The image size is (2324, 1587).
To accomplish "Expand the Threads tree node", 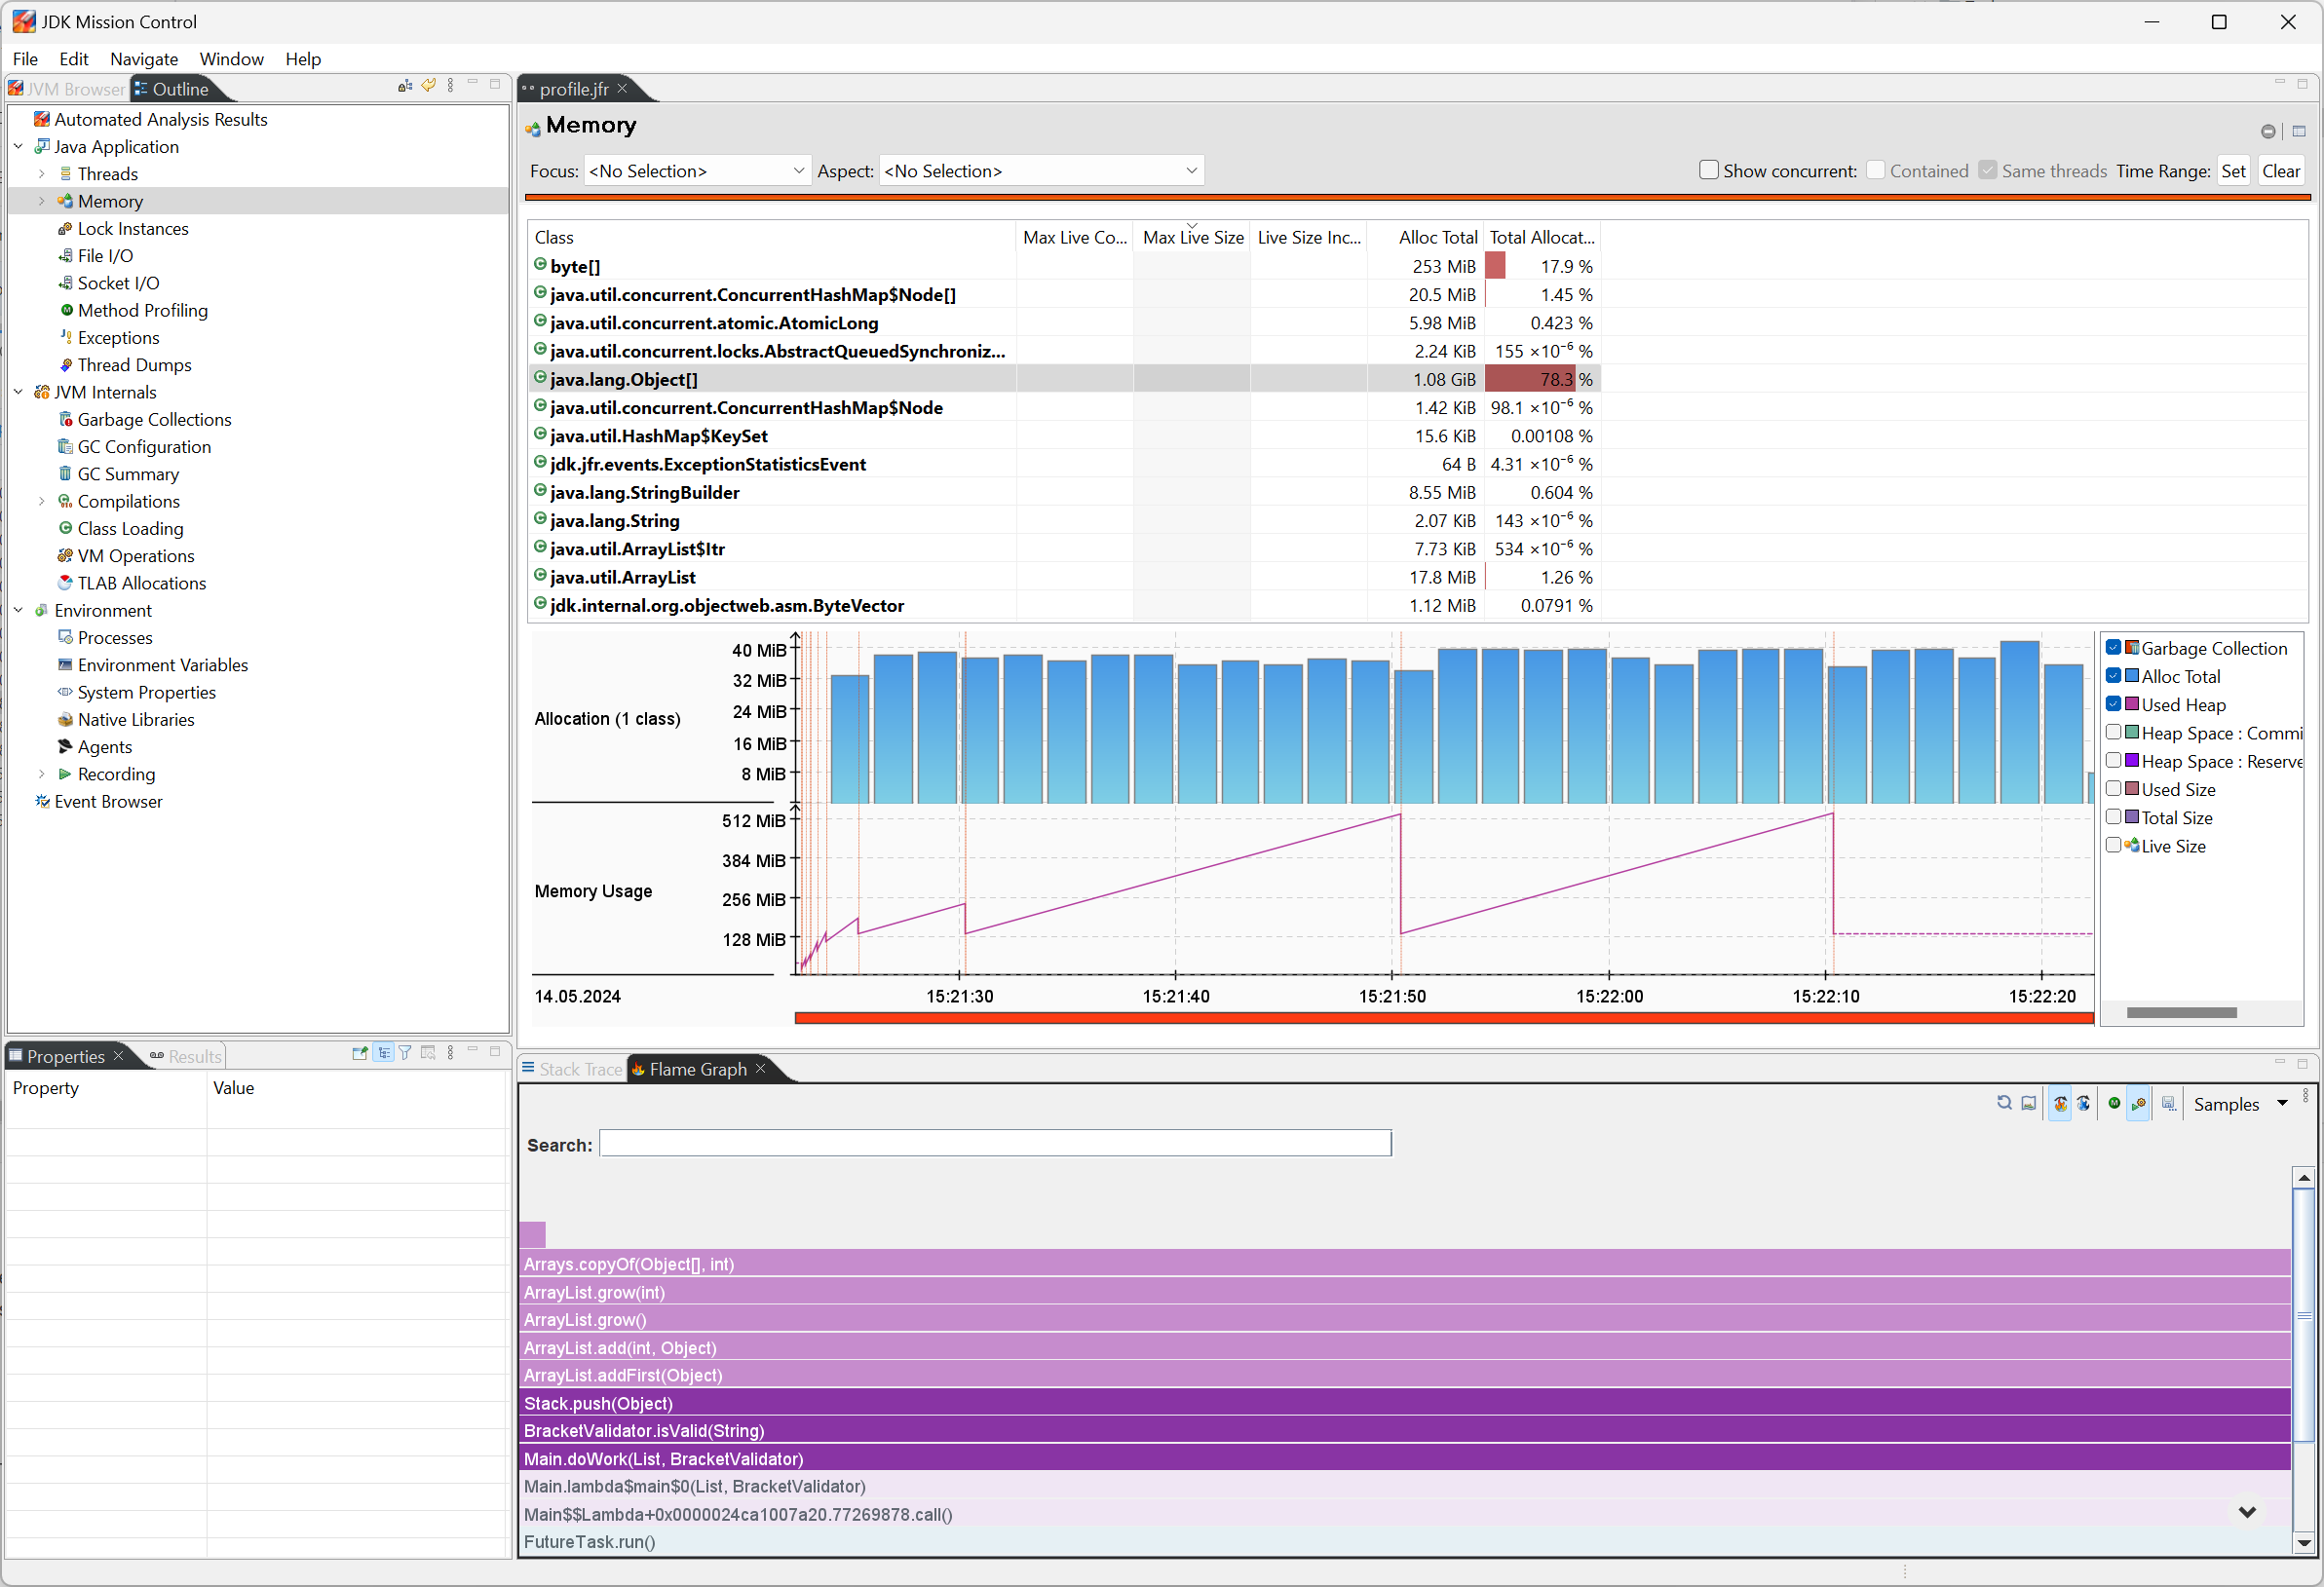I will [41, 174].
